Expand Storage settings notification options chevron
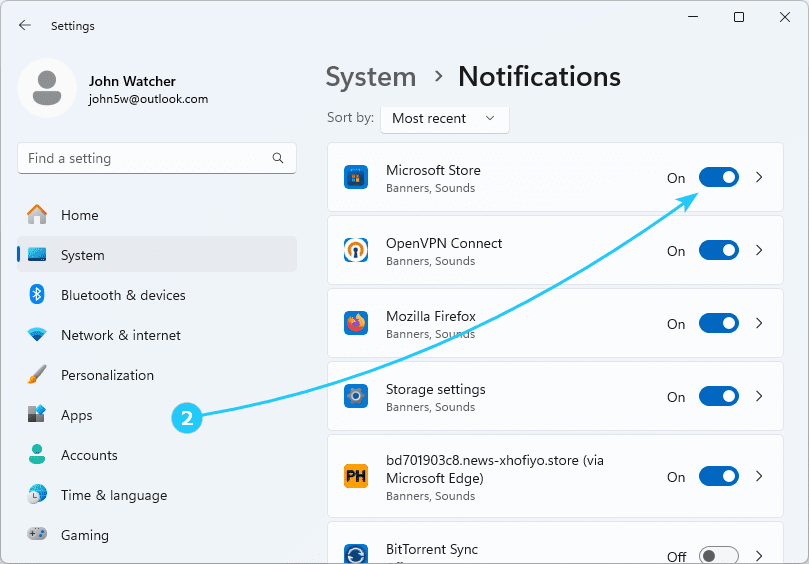Image resolution: width=809 pixels, height=564 pixels. pyautogui.click(x=759, y=396)
